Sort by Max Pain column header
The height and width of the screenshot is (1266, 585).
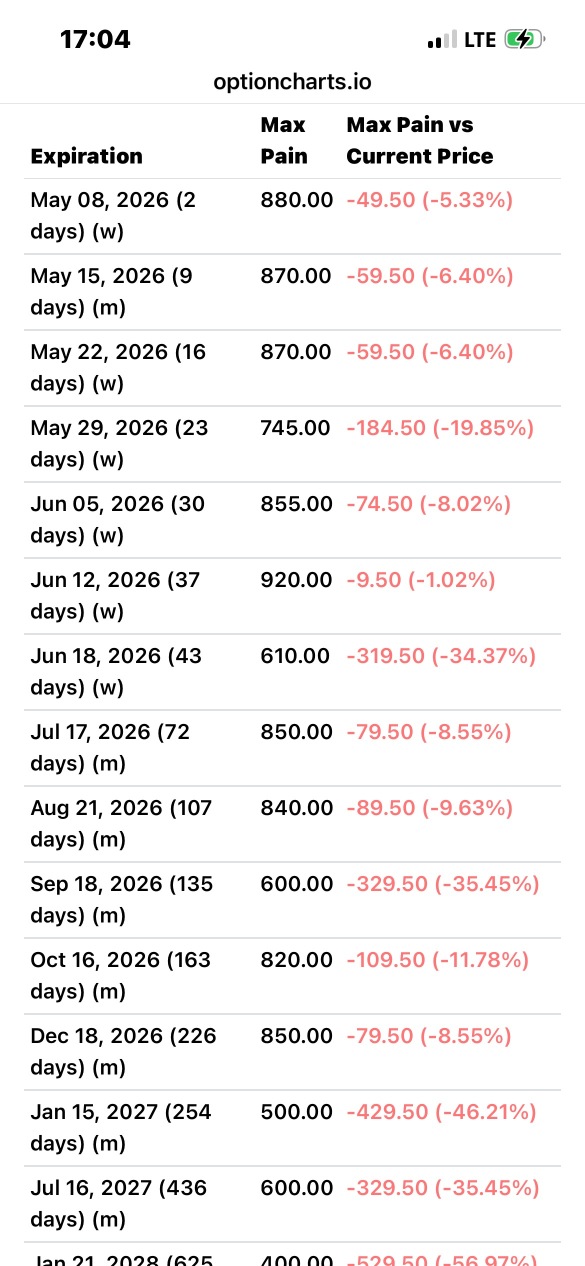pyautogui.click(x=285, y=141)
